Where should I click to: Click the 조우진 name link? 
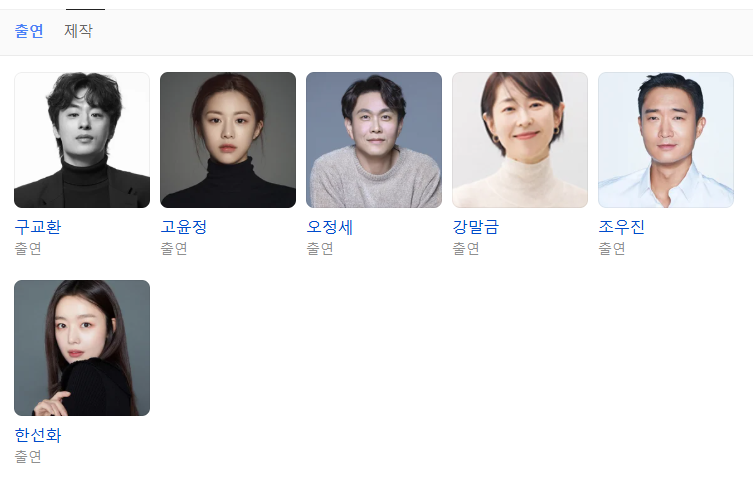coord(622,227)
